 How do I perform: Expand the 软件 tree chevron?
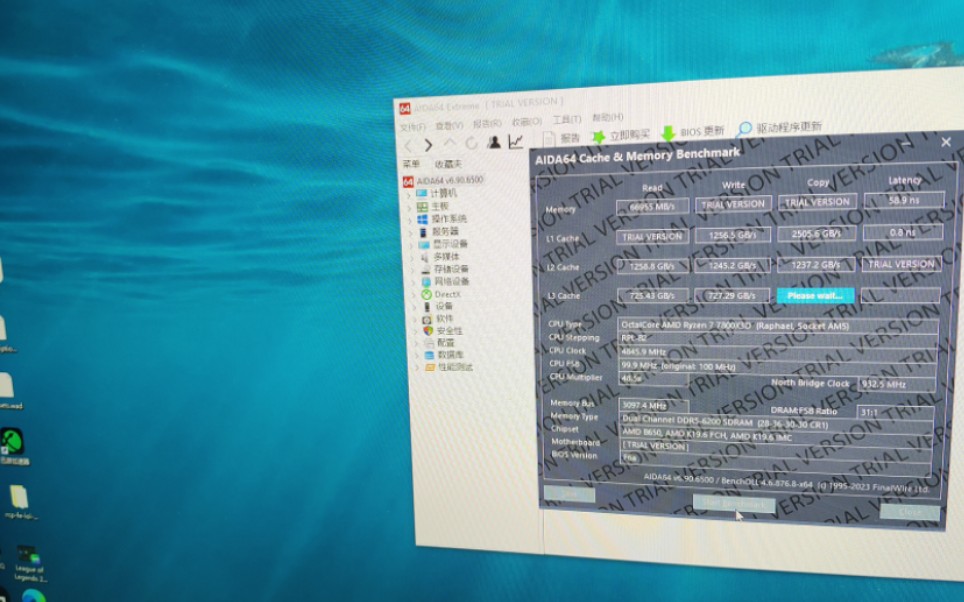(415, 319)
